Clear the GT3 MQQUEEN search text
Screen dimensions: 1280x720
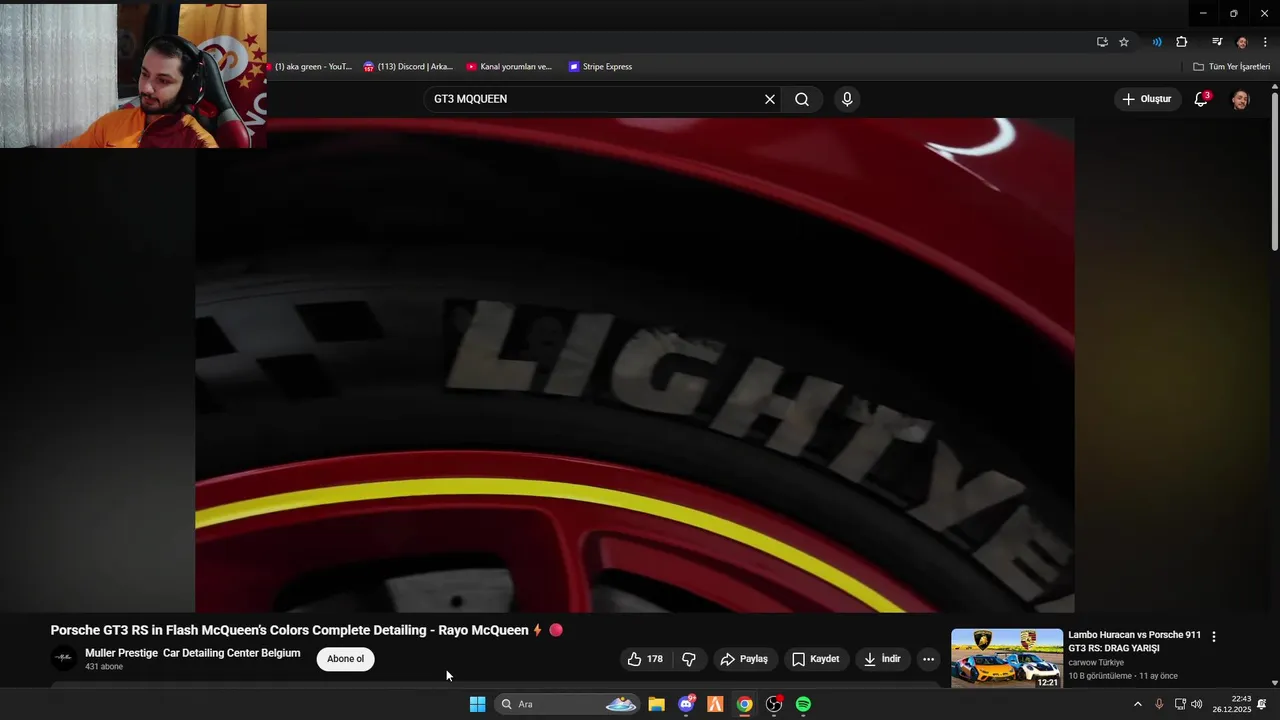(770, 99)
